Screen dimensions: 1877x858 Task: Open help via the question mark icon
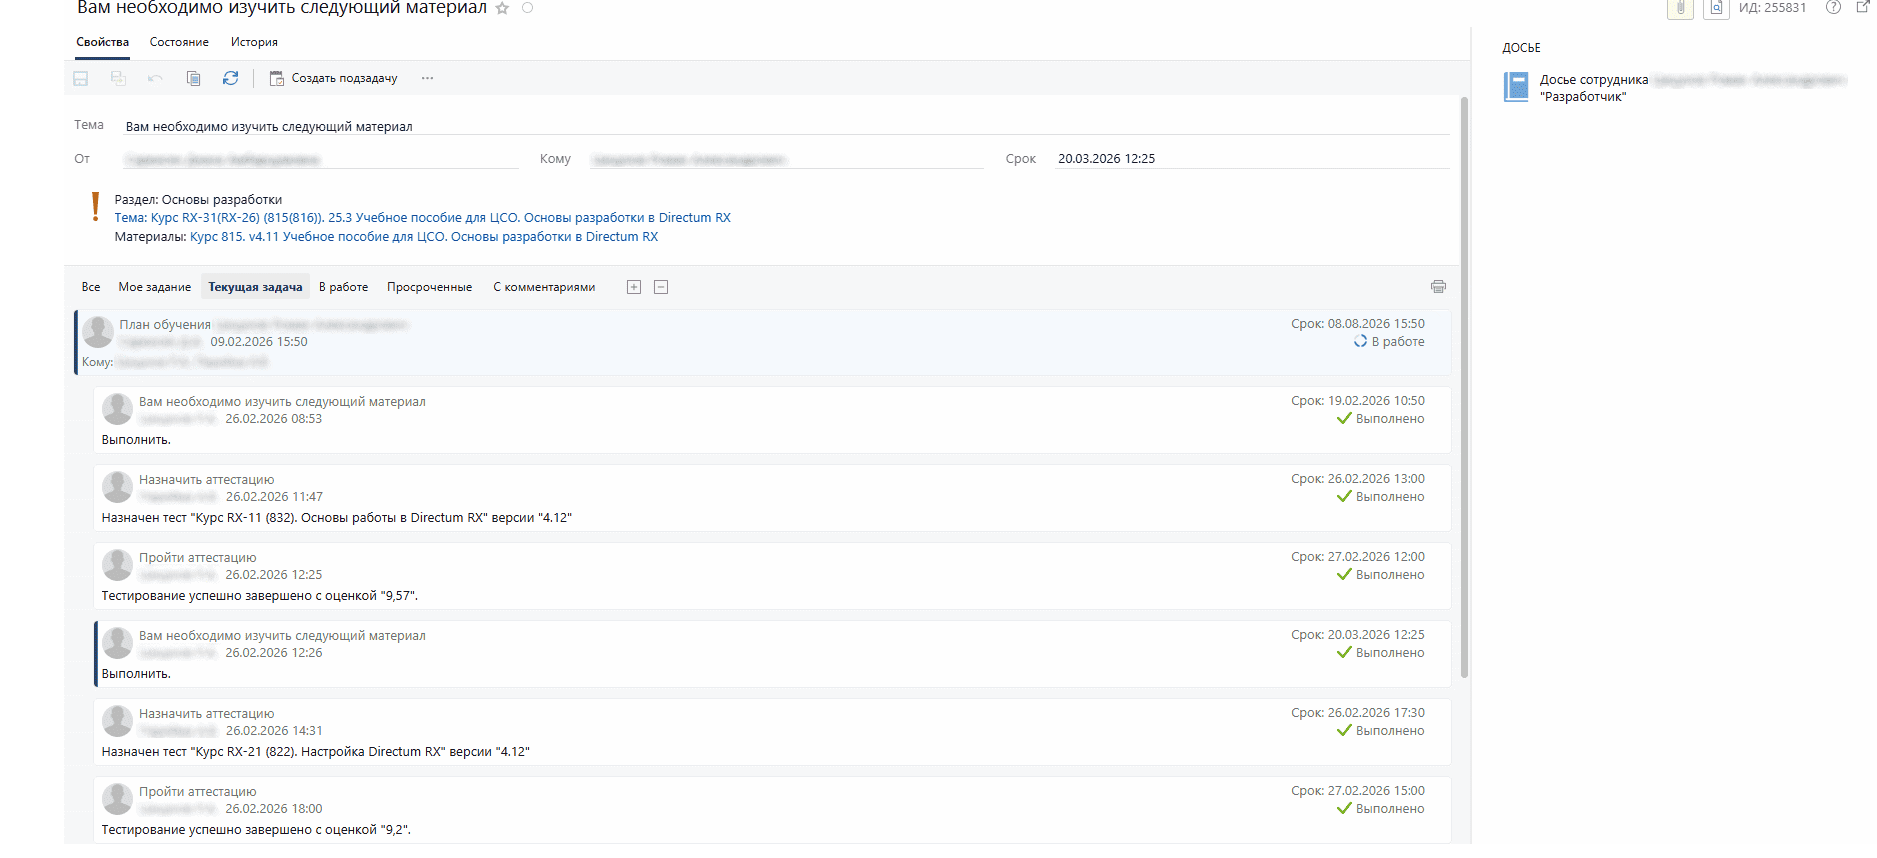pos(1833,8)
